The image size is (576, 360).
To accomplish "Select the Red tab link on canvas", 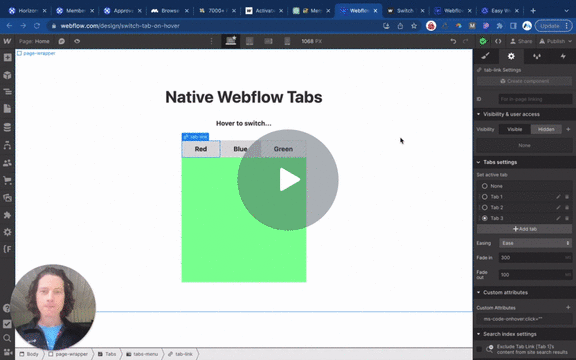I will click(201, 149).
